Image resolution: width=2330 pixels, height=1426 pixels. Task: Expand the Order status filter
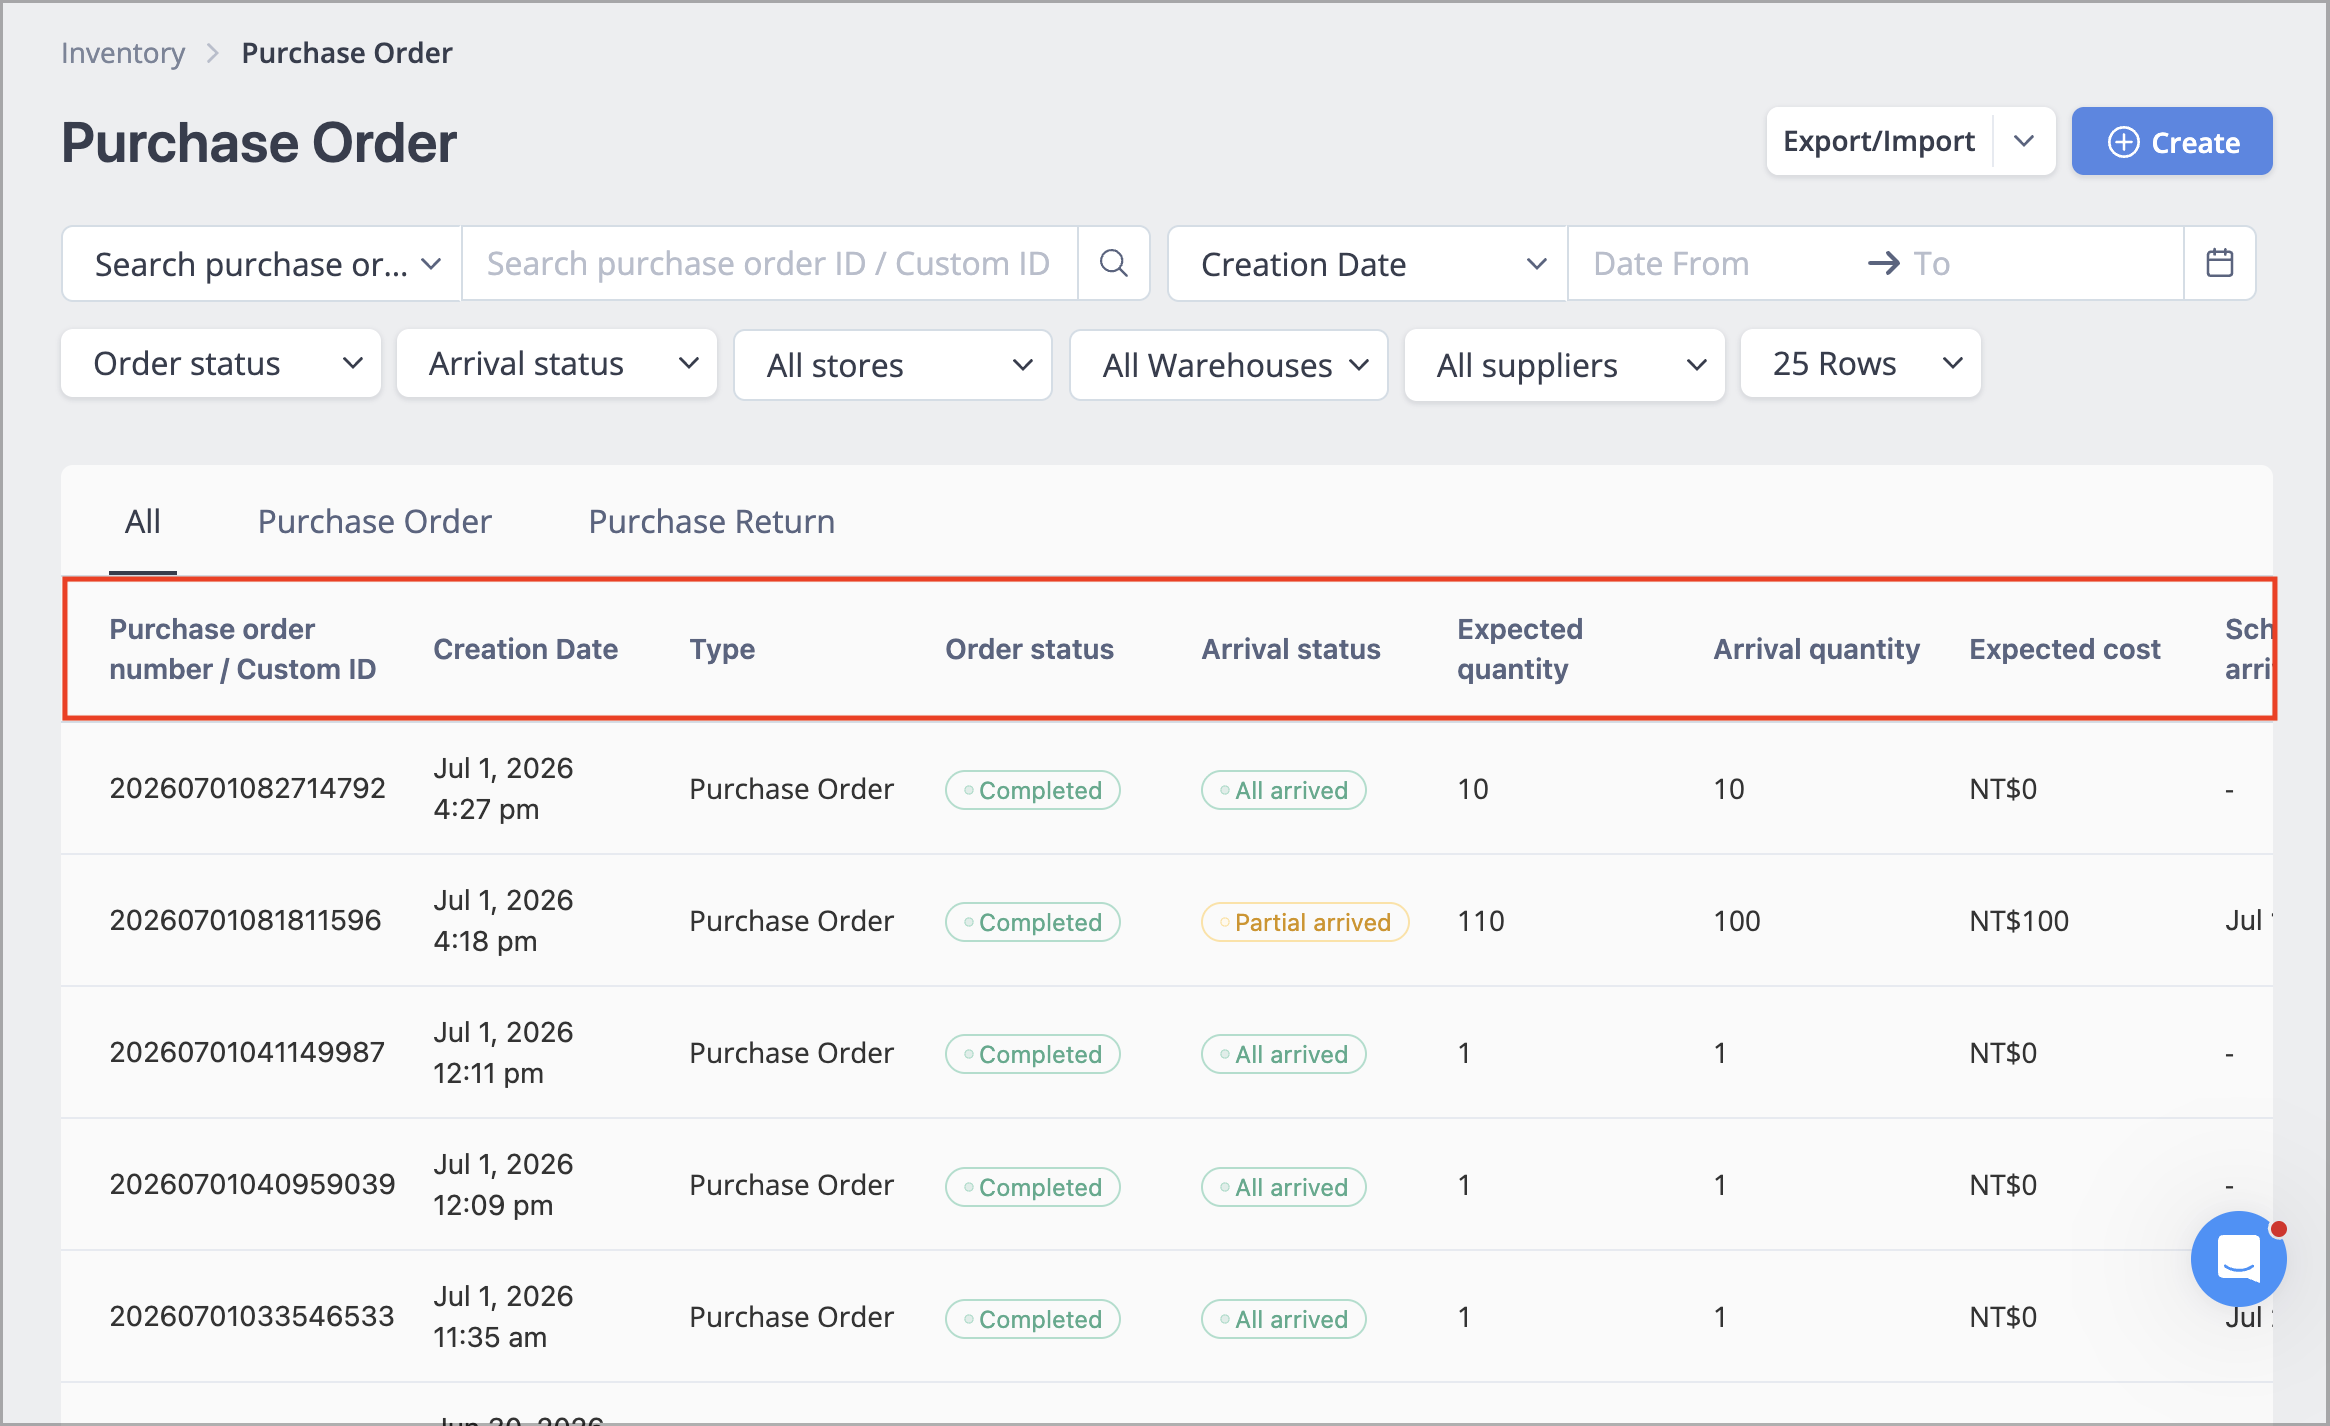[x=221, y=363]
